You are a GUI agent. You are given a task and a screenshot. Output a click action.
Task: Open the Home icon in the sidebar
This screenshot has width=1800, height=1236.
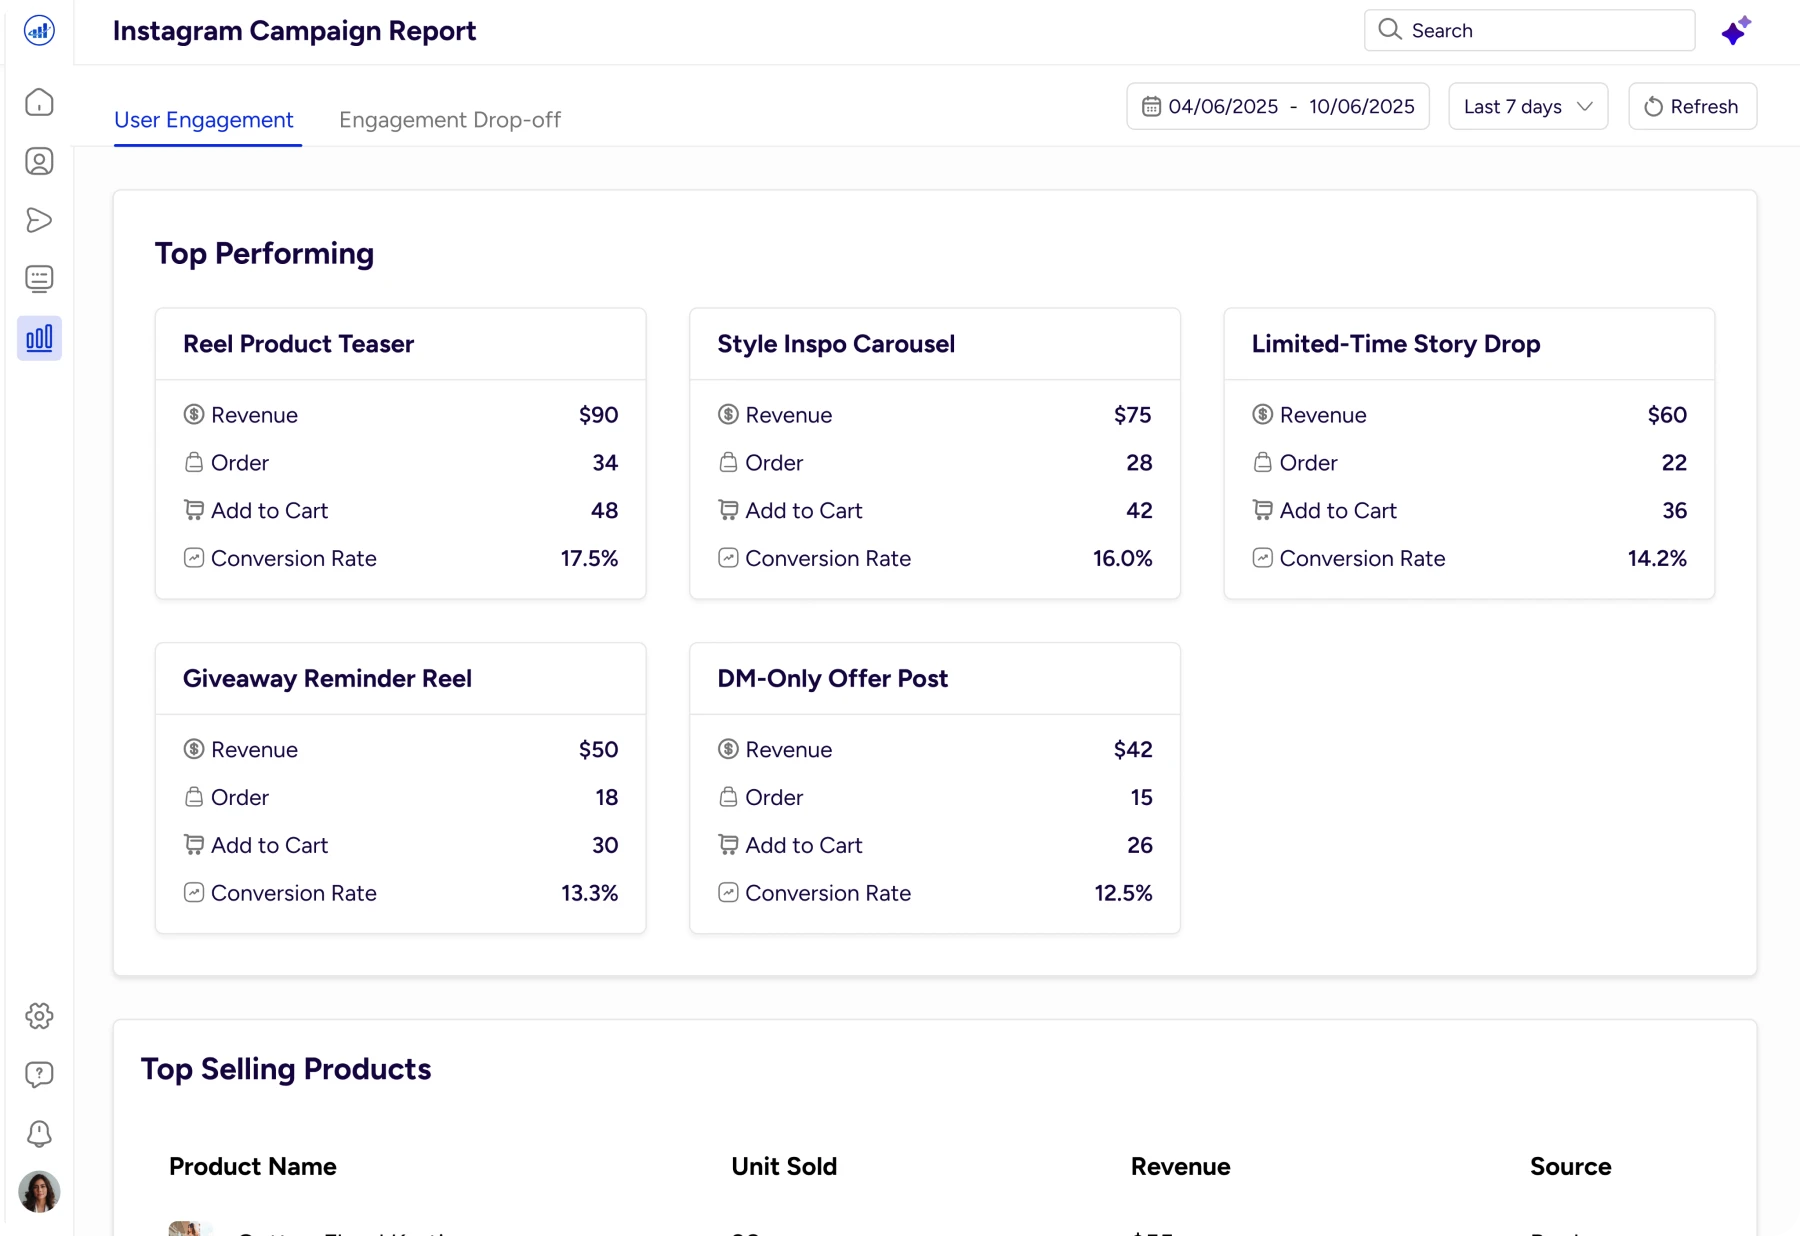[x=39, y=102]
